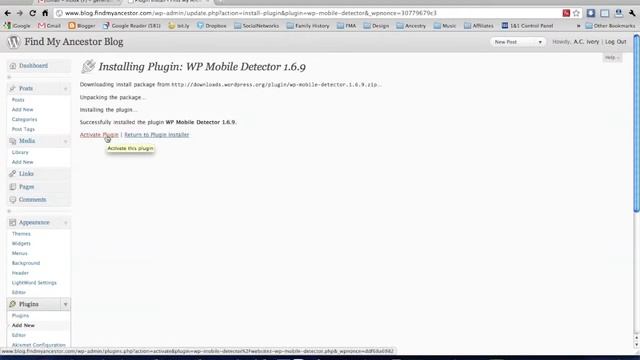Collapse the Plugins menu arrow
Image resolution: width=640 pixels, height=360 pixels.
tap(65, 304)
